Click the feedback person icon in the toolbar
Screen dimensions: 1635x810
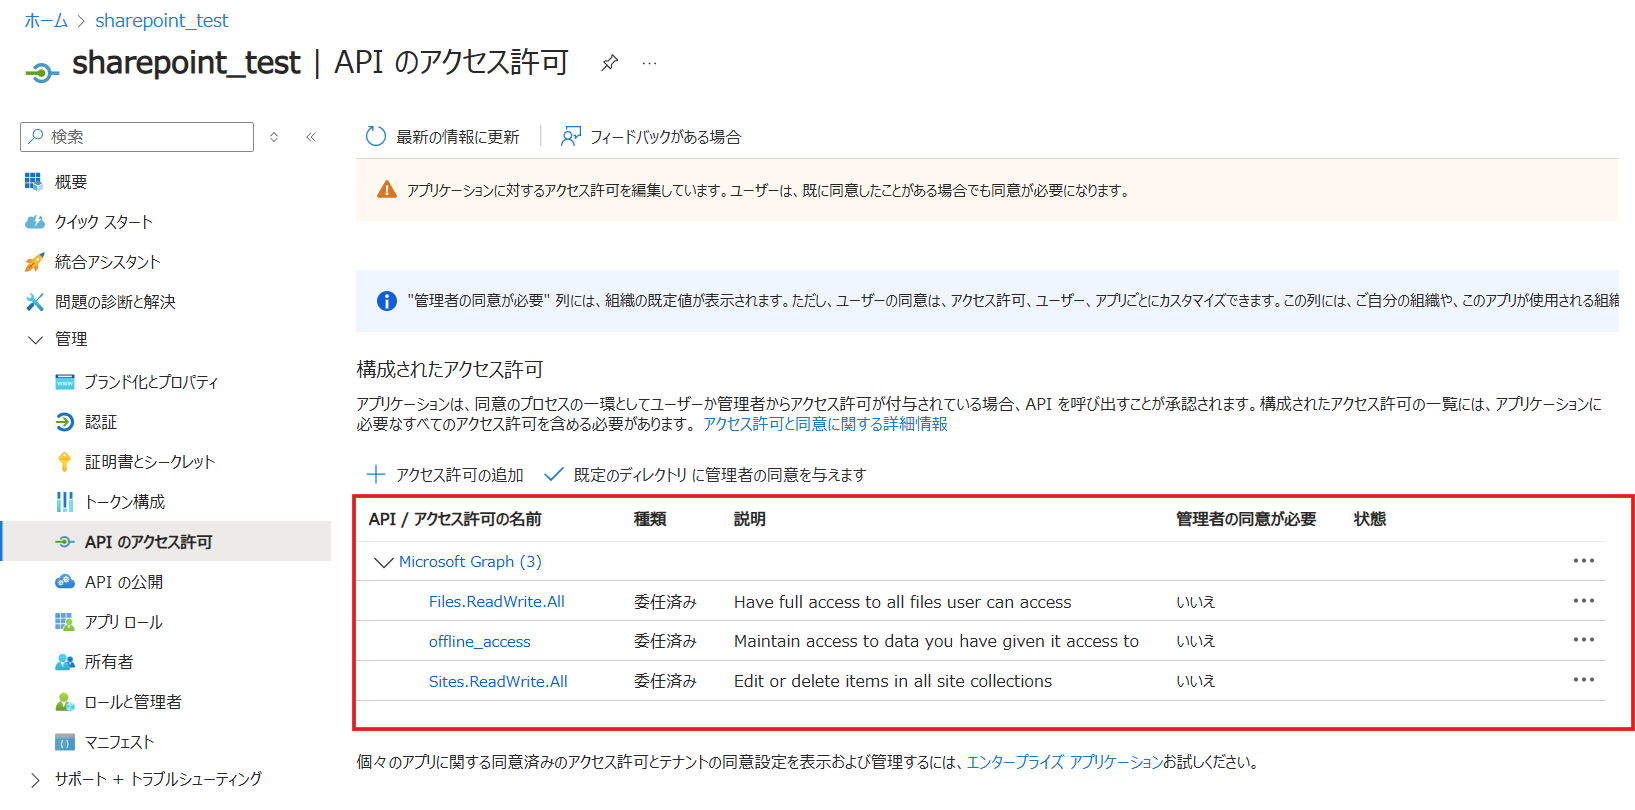tap(571, 137)
